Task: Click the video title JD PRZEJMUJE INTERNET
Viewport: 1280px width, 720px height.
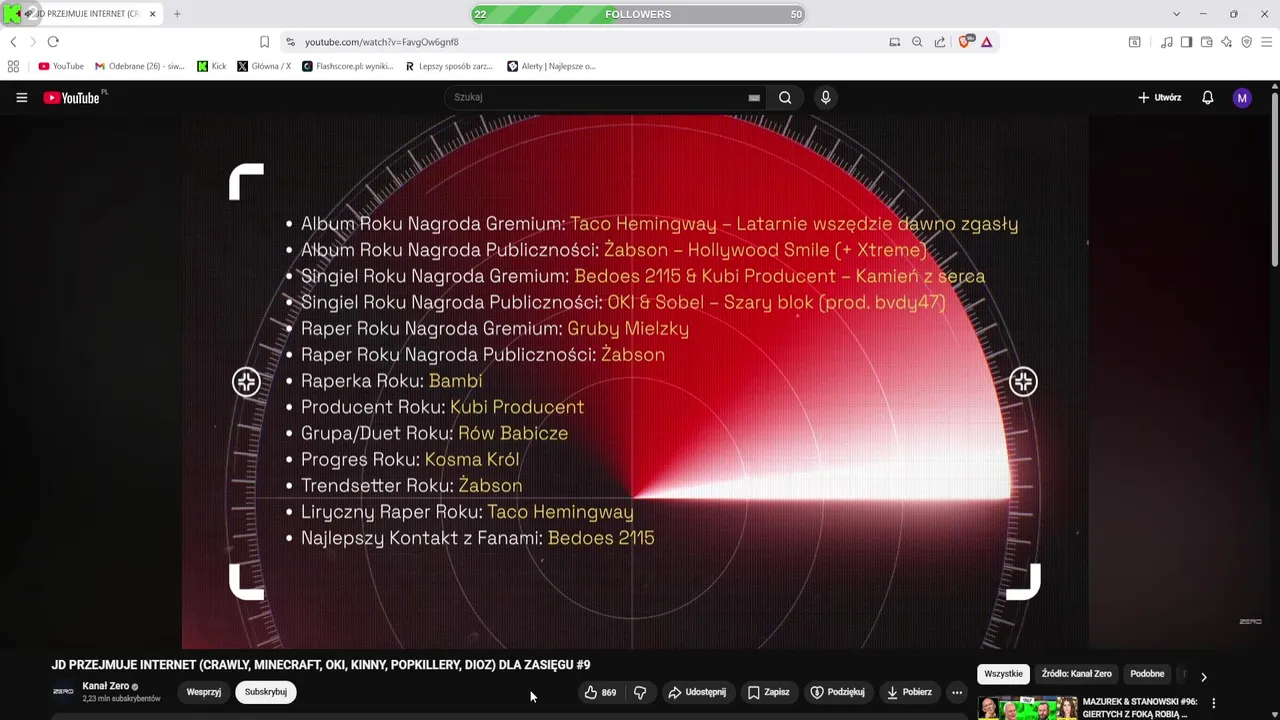Action: click(321, 665)
